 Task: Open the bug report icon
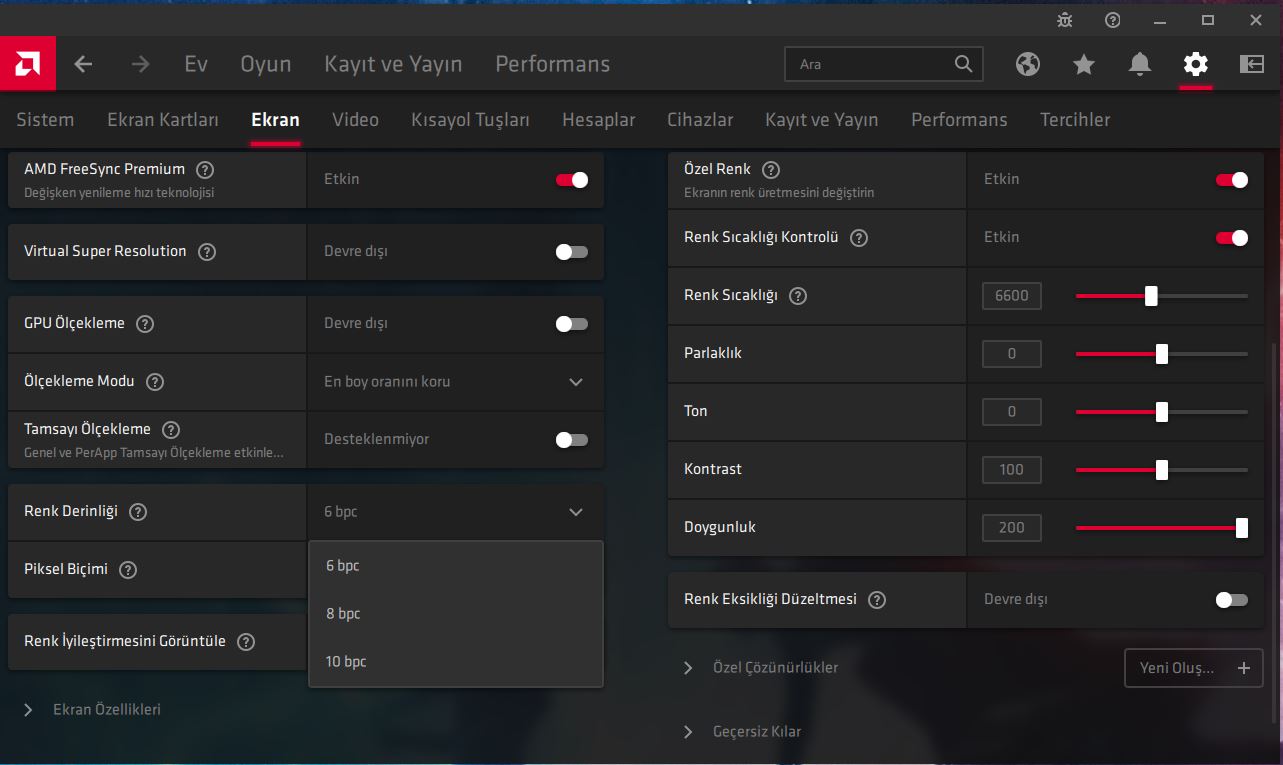(x=1065, y=20)
